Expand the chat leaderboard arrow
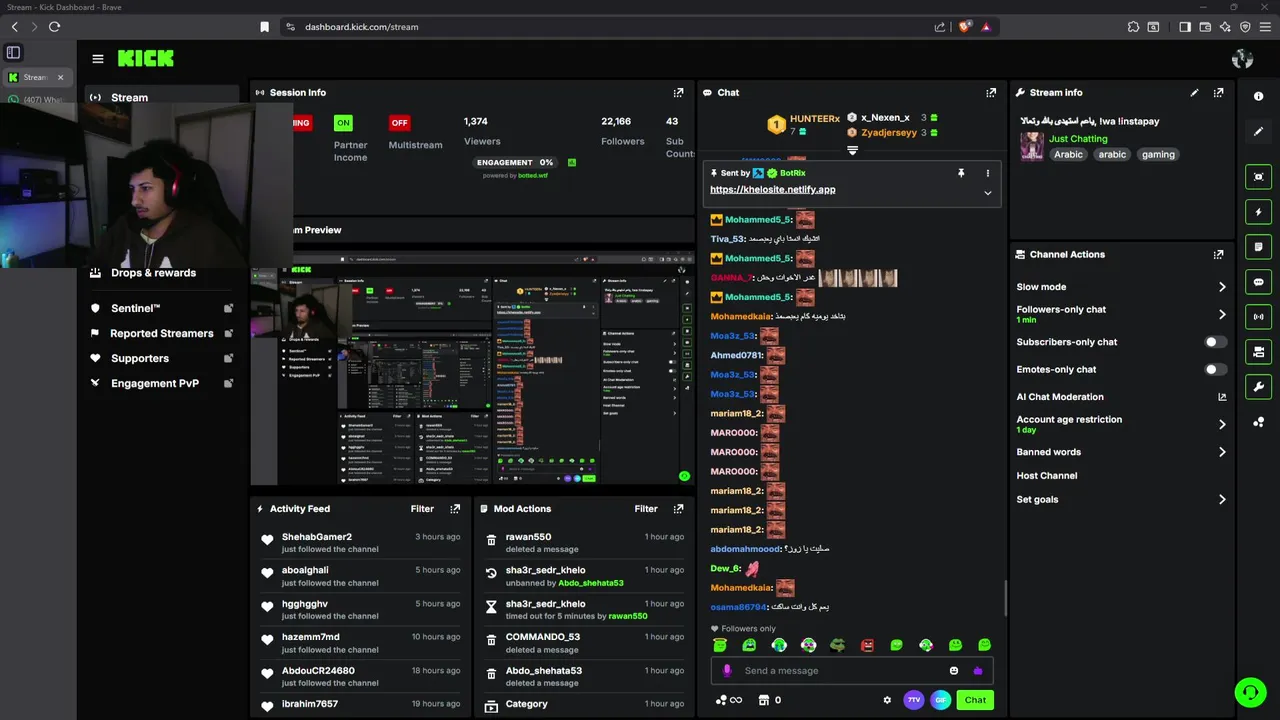Image resolution: width=1280 pixels, height=720 pixels. point(853,151)
